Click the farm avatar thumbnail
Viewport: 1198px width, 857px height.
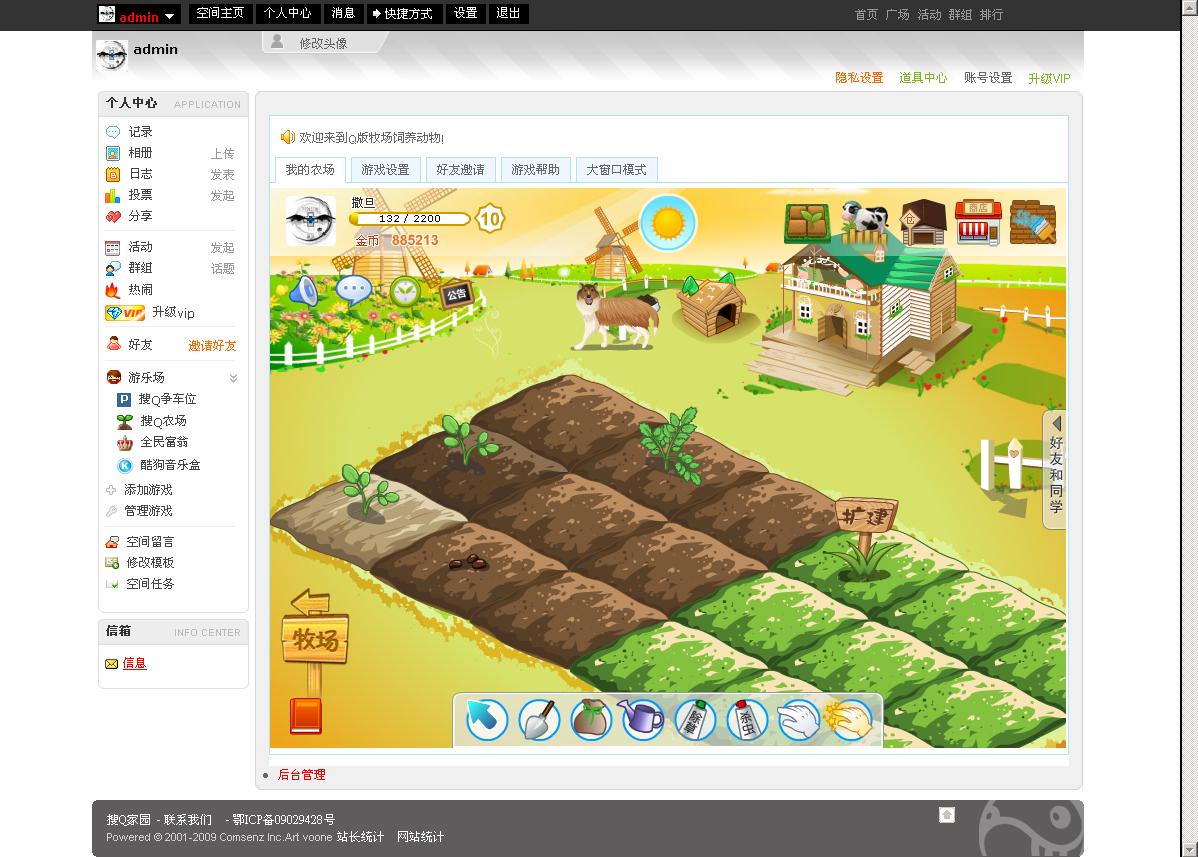(x=310, y=220)
